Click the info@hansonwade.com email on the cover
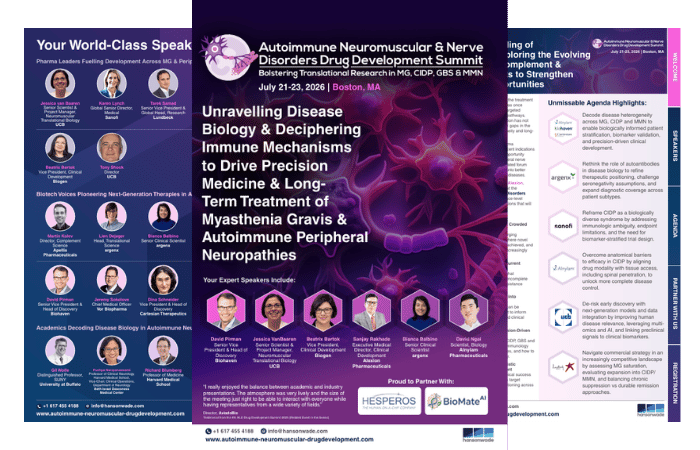Screen dimensions: 700x450 click(x=298, y=431)
